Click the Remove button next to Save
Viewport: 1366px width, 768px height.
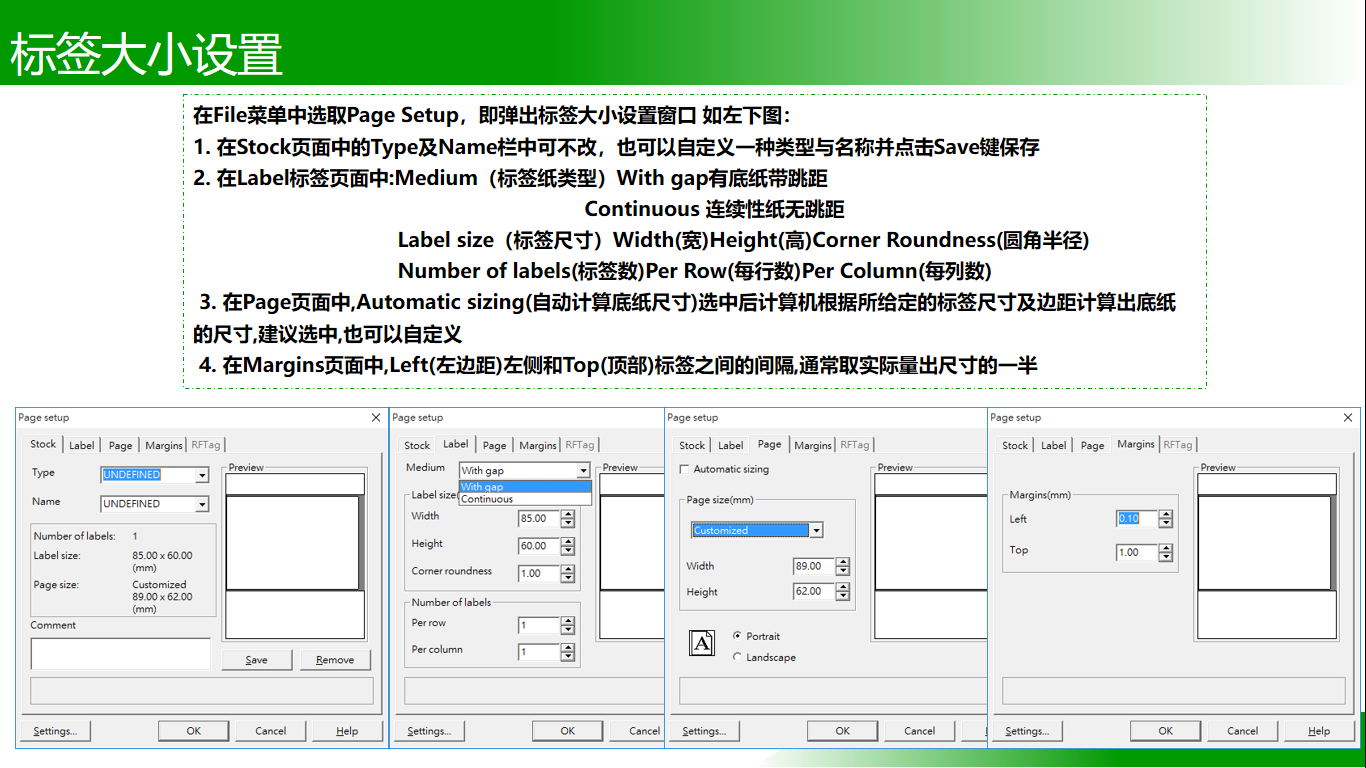[x=336, y=659]
